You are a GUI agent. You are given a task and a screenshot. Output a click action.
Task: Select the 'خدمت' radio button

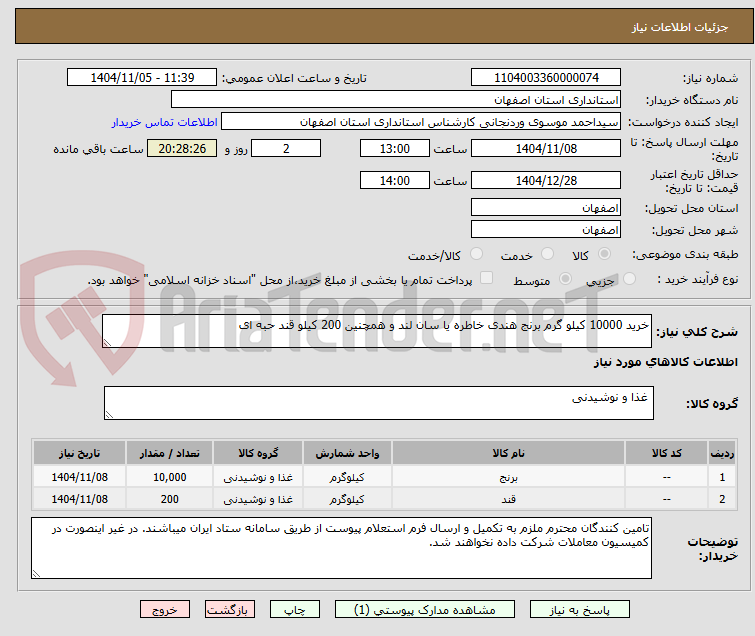(547, 254)
